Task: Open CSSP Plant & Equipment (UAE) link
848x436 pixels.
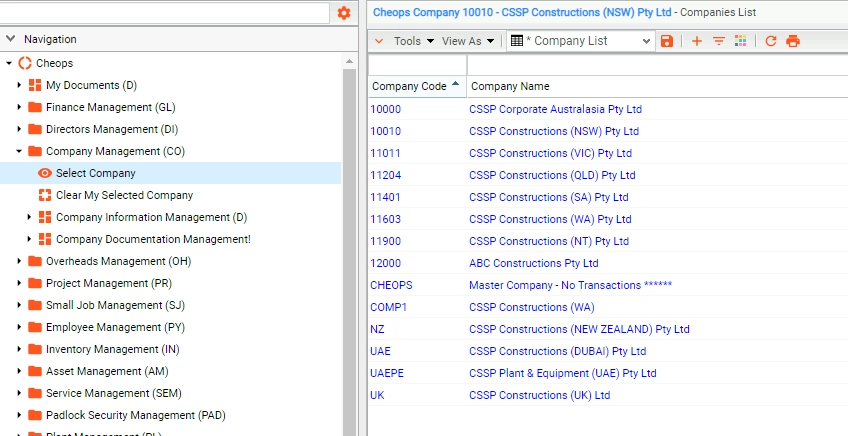Action: [x=562, y=373]
